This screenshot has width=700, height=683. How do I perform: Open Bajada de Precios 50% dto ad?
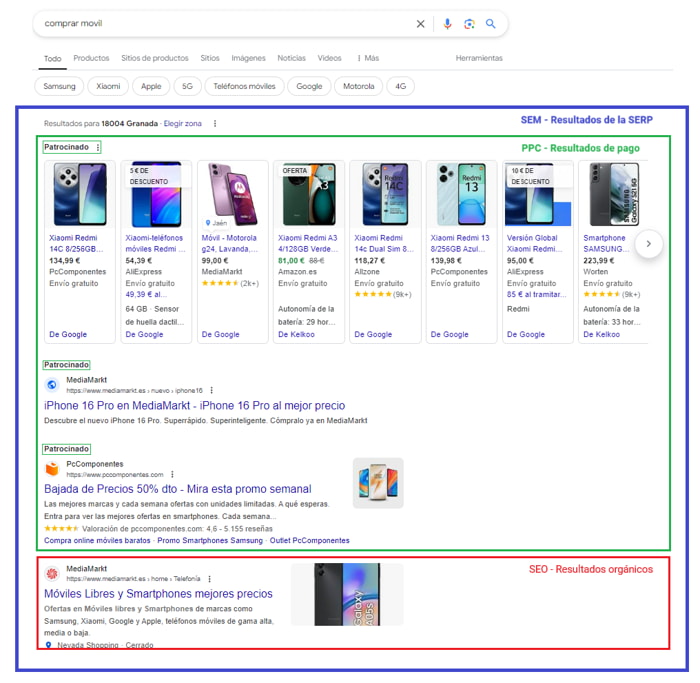pyautogui.click(x=178, y=489)
